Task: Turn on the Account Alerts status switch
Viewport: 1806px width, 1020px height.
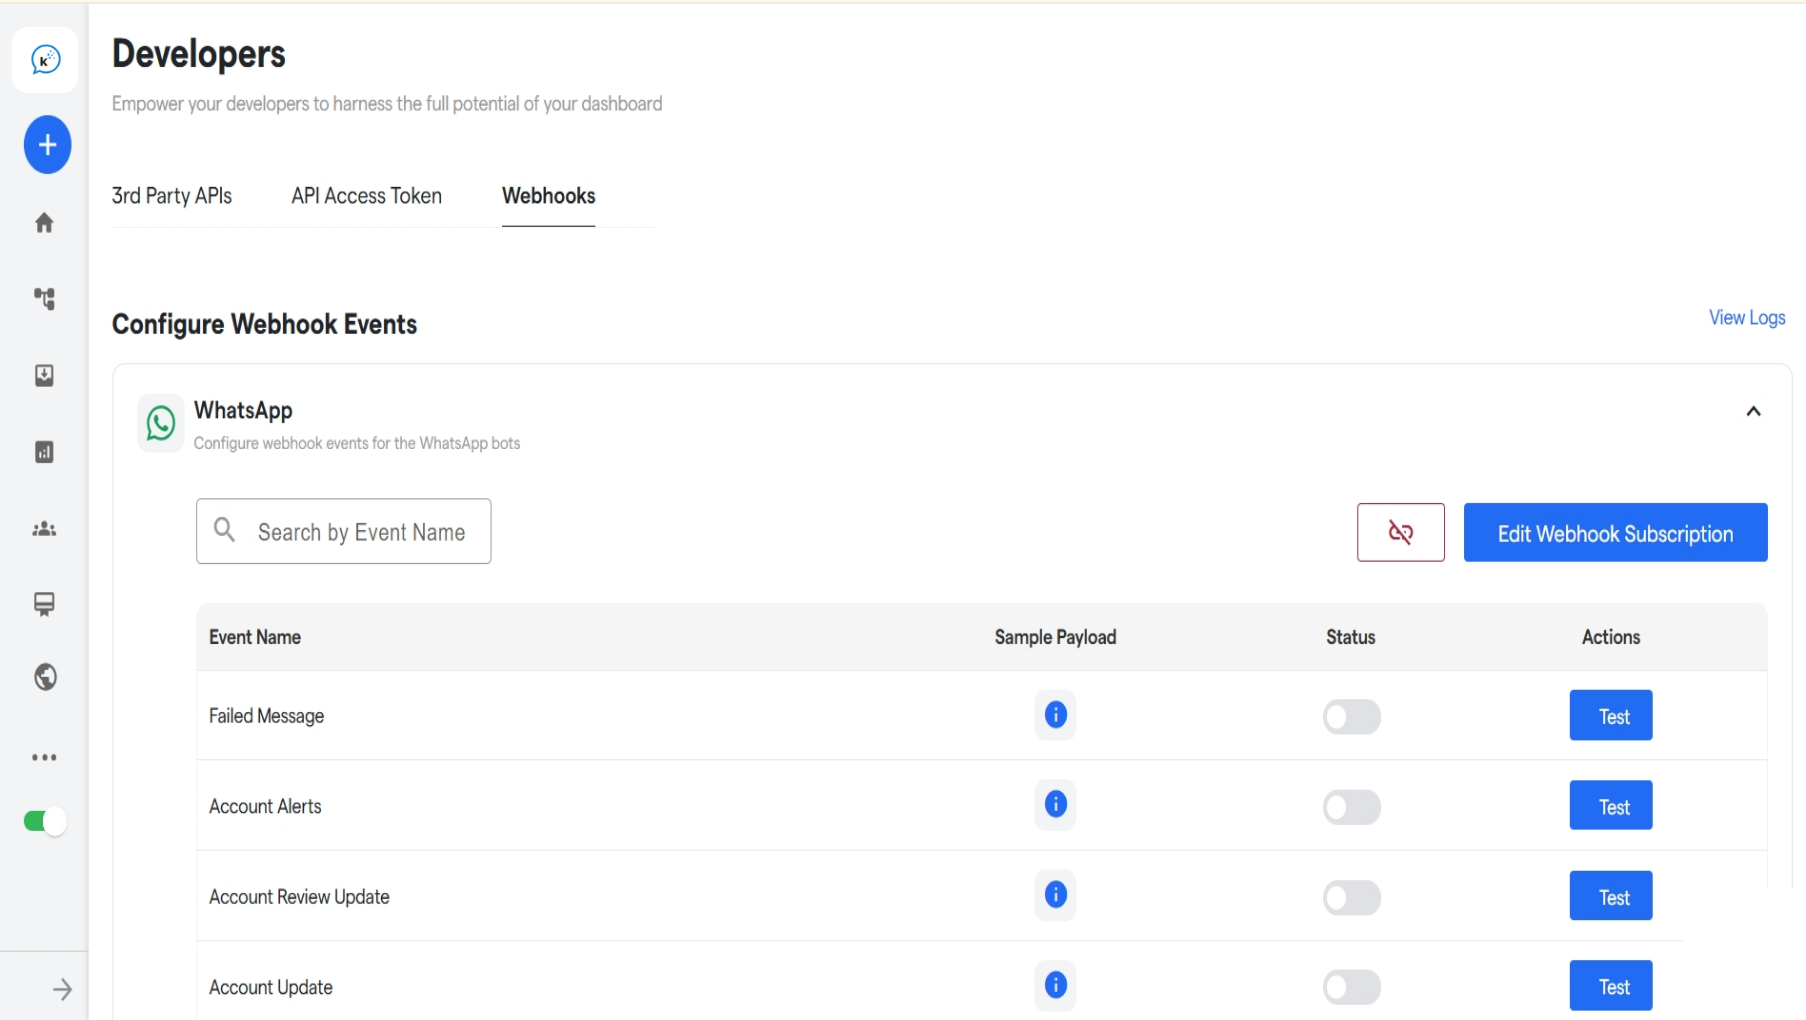Action: point(1351,806)
